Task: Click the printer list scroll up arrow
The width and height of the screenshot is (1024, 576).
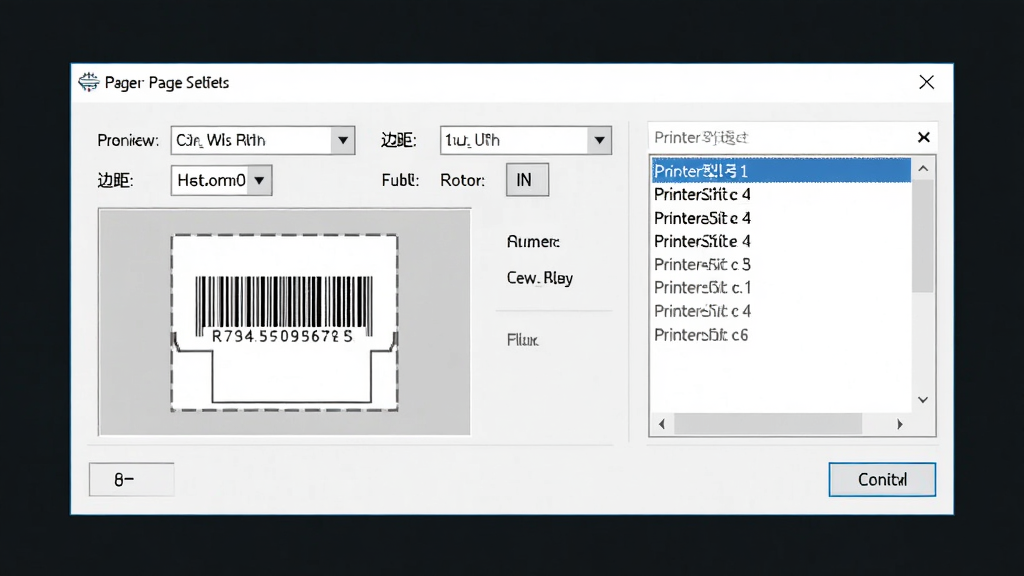Action: [923, 168]
